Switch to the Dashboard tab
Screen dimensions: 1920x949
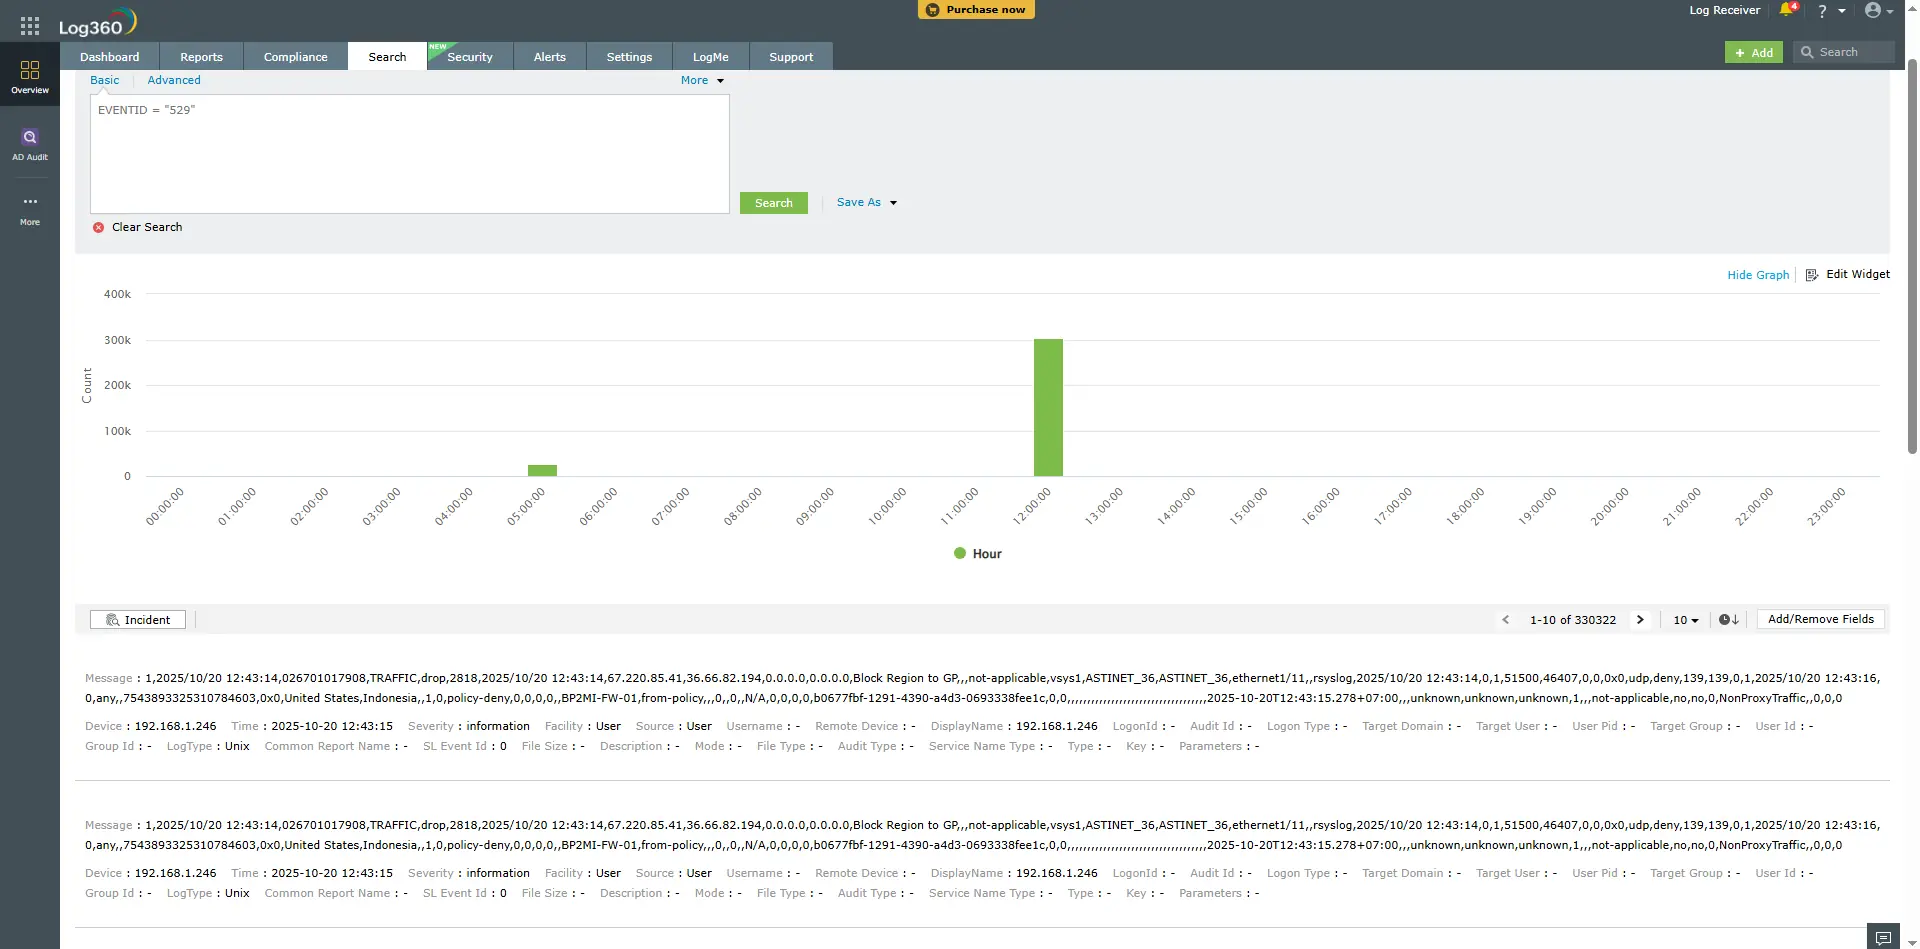tap(110, 57)
